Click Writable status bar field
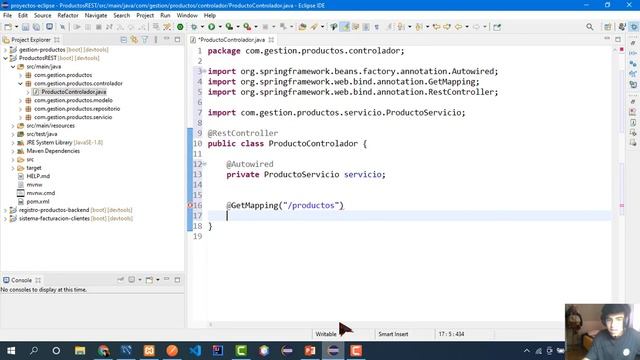 pyautogui.click(x=326, y=334)
